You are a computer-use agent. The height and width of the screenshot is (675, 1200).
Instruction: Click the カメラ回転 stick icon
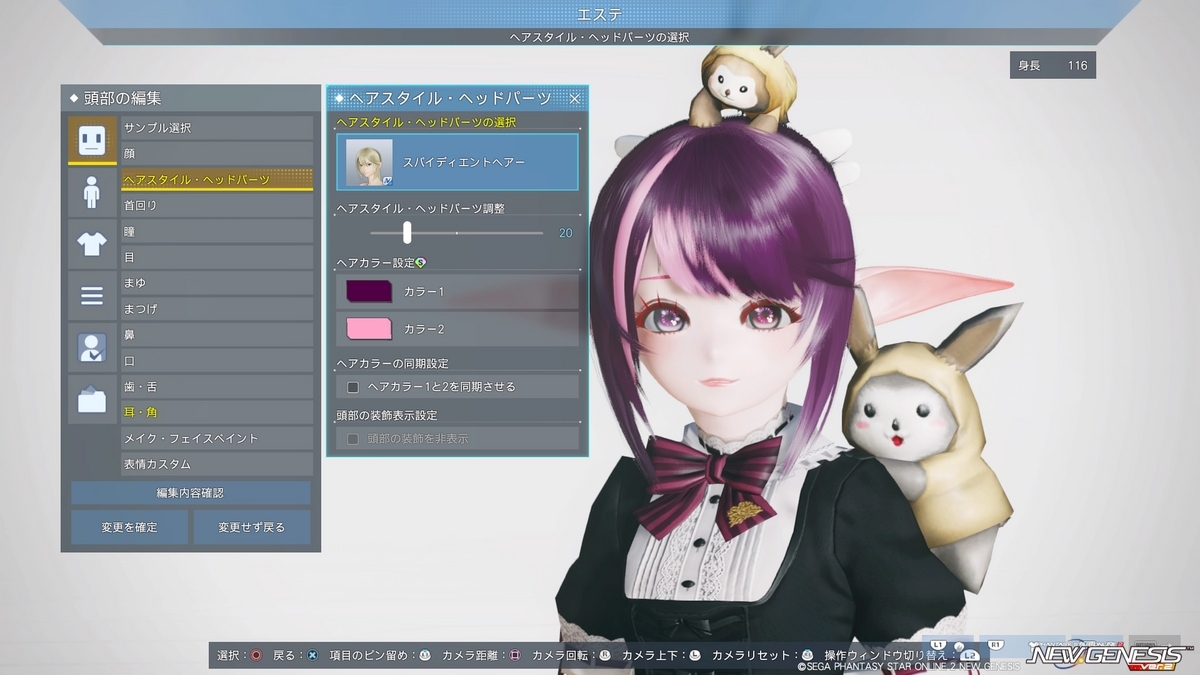tap(605, 655)
